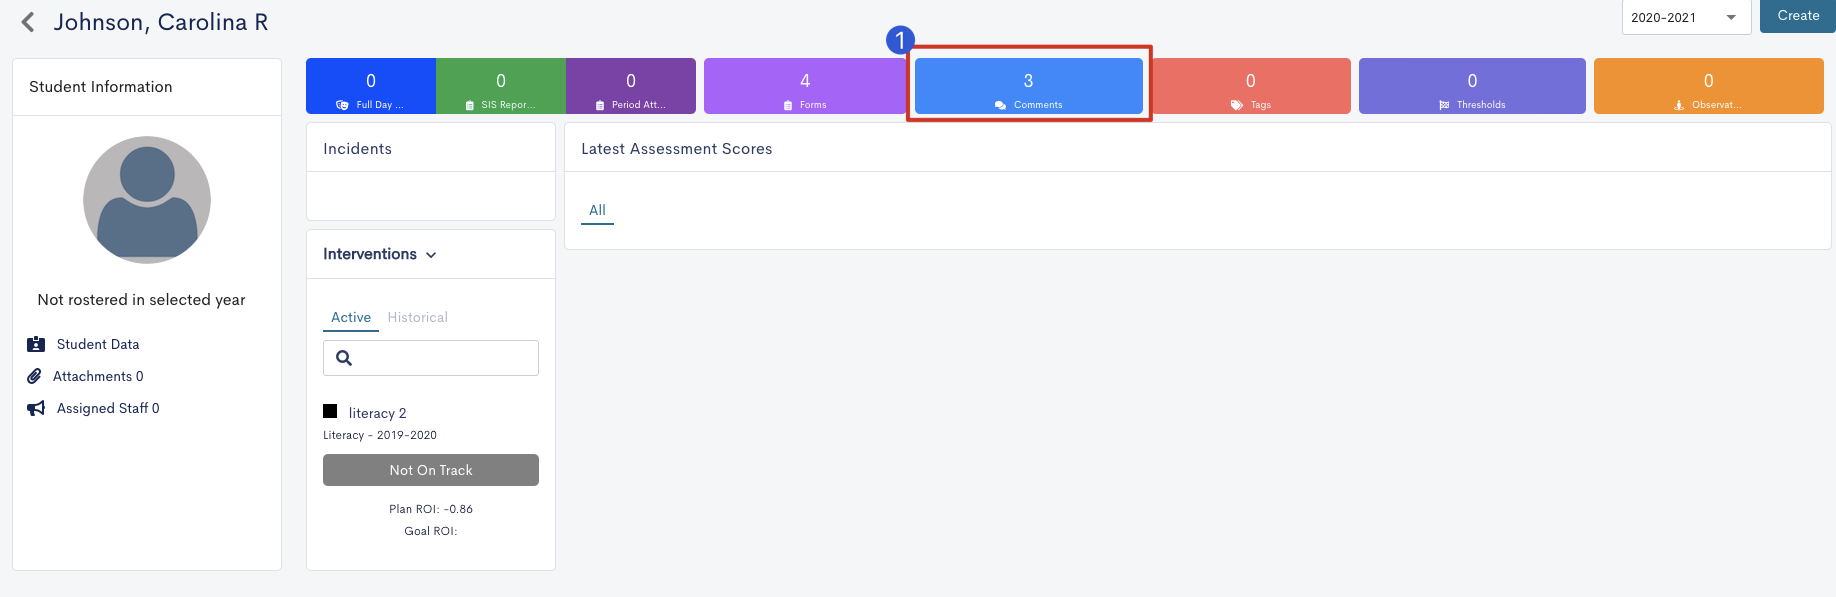Select the All assessment scores tab

(x=597, y=210)
